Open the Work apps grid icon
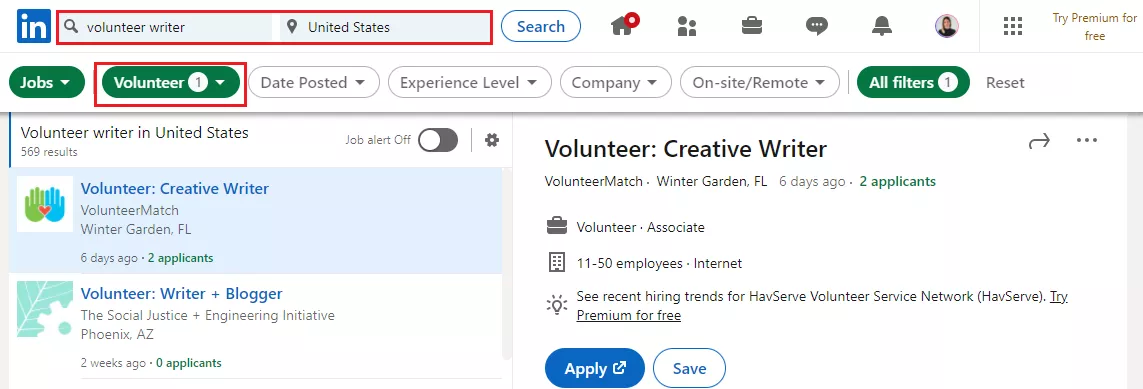 click(1013, 27)
